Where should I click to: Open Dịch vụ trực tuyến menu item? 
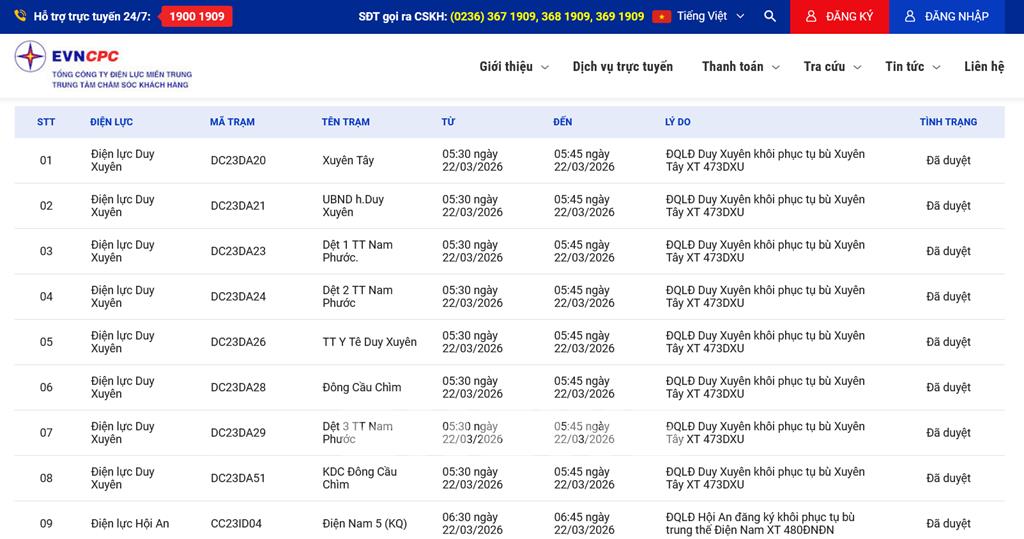(622, 67)
